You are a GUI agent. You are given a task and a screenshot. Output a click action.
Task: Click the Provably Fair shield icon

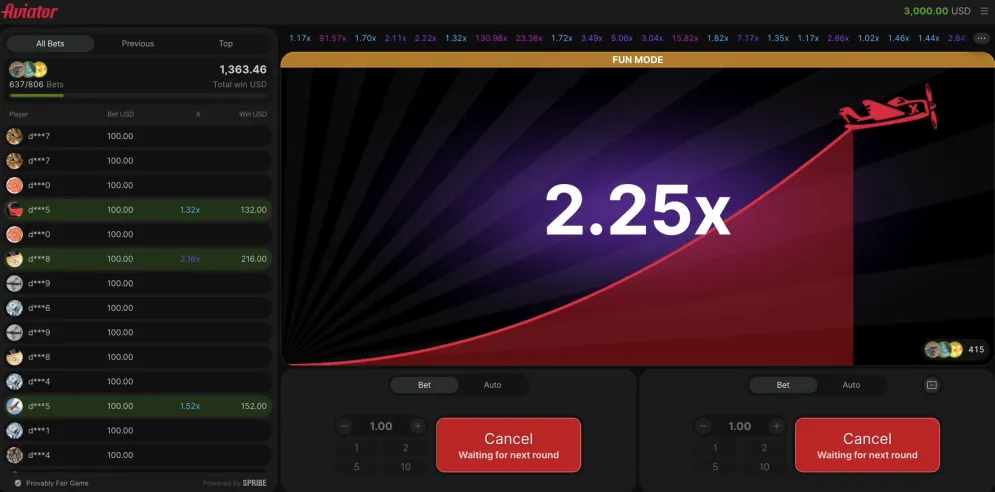pos(18,483)
